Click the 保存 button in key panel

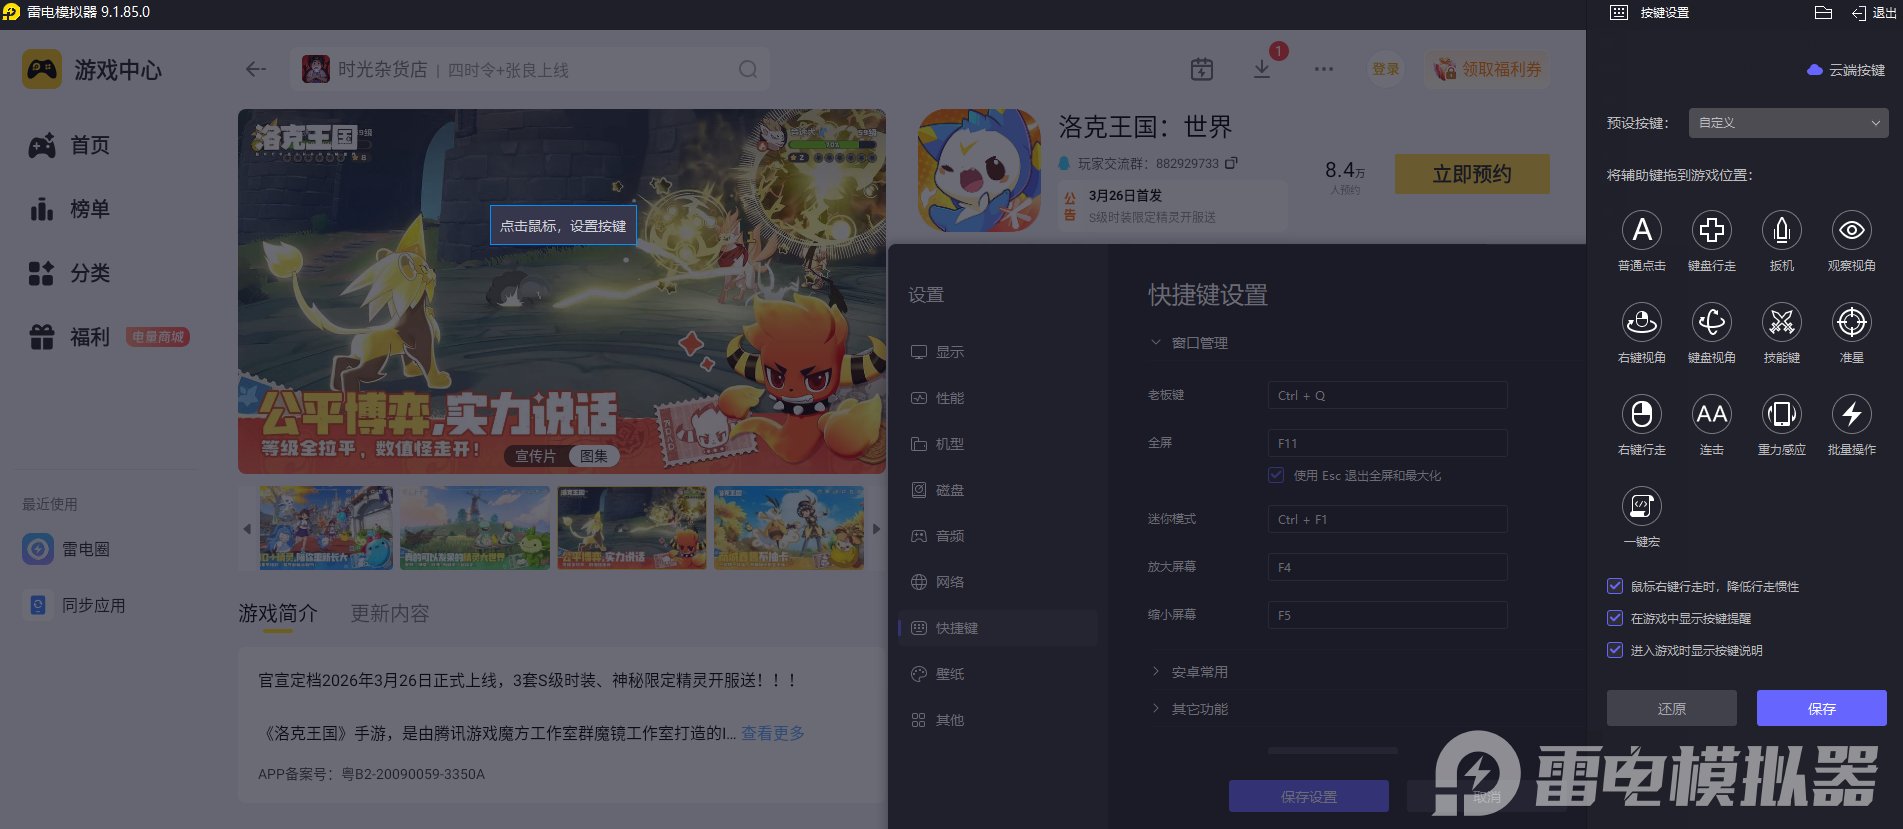(x=1821, y=708)
